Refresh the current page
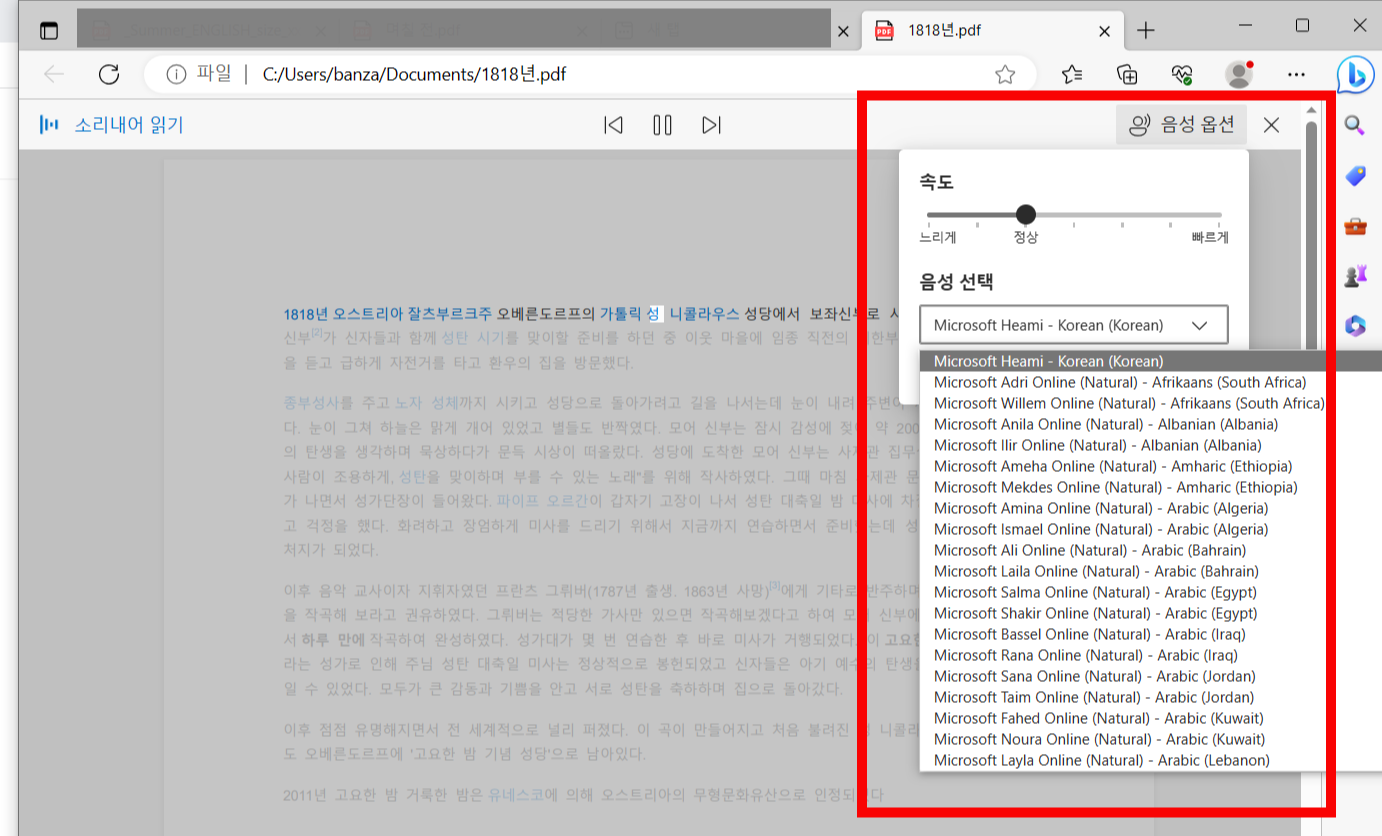The image size is (1382, 836). [109, 74]
